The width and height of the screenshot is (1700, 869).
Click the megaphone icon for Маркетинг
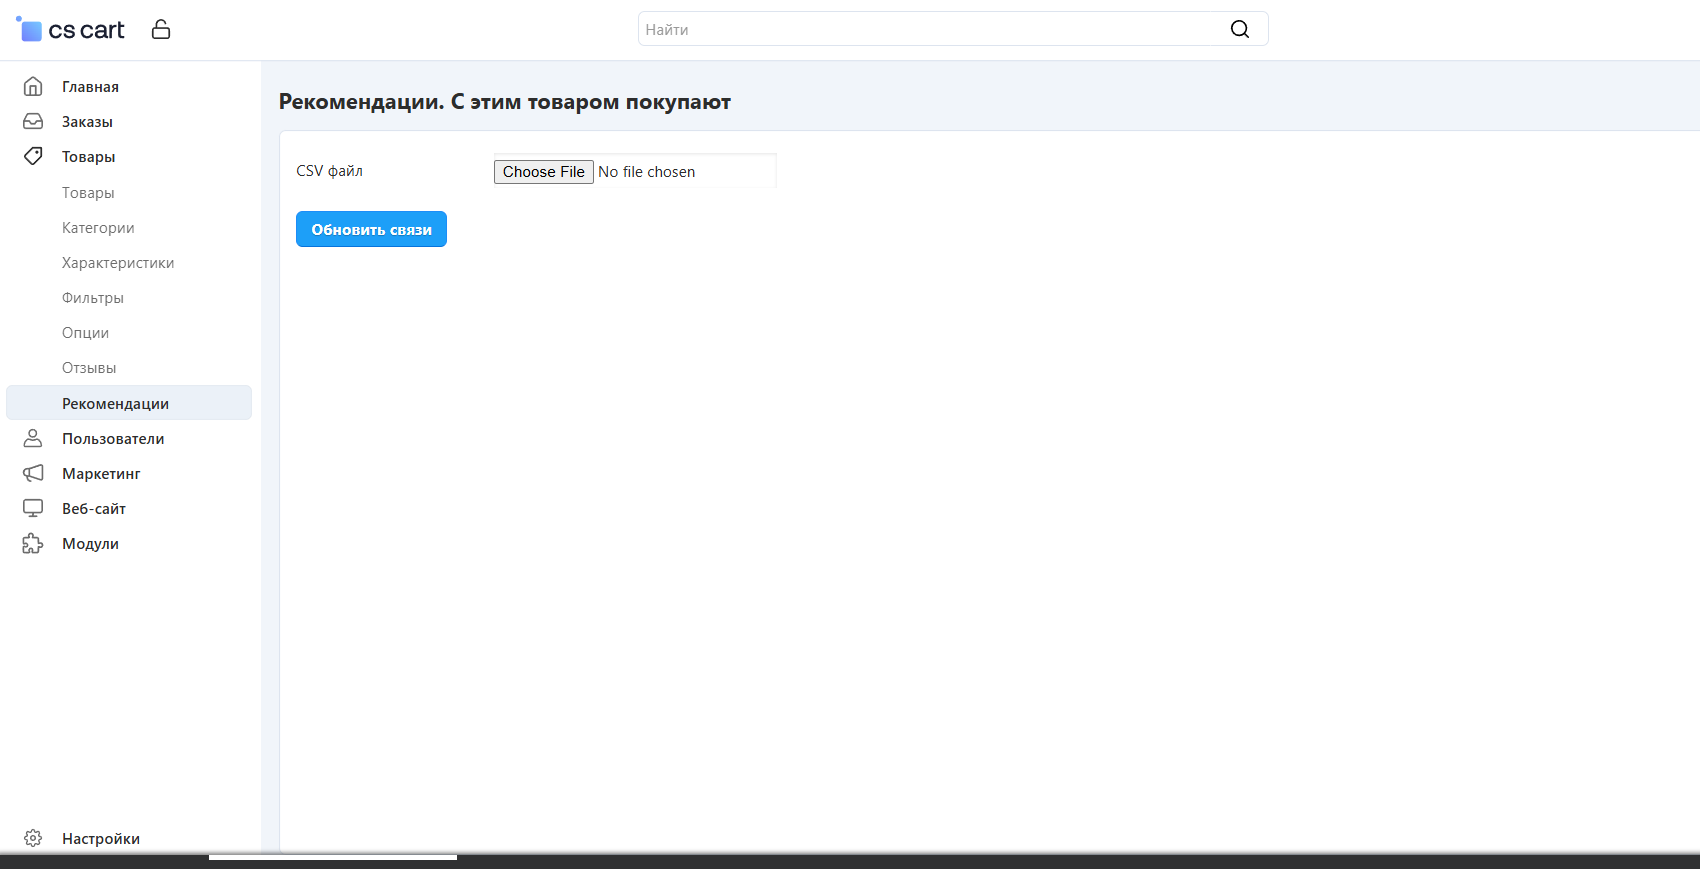(33, 473)
